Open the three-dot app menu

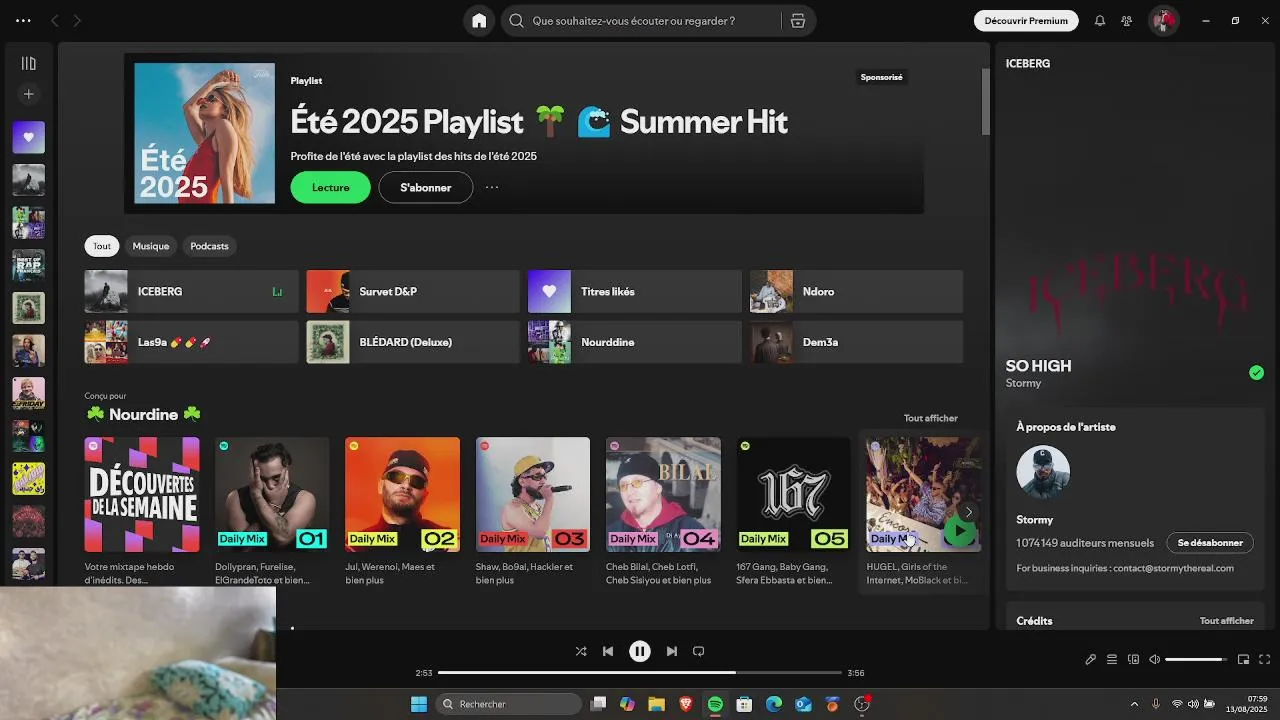pos(23,21)
